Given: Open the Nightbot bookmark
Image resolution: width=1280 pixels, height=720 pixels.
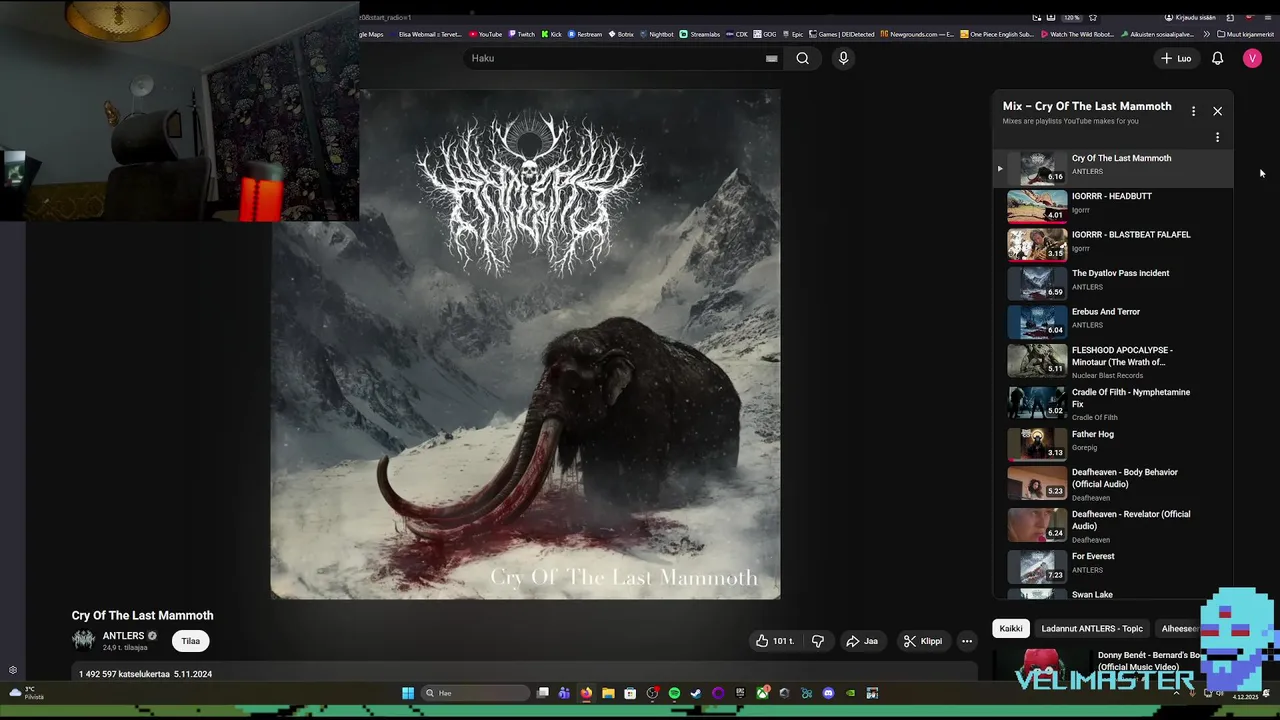Looking at the screenshot, I should tap(656, 34).
